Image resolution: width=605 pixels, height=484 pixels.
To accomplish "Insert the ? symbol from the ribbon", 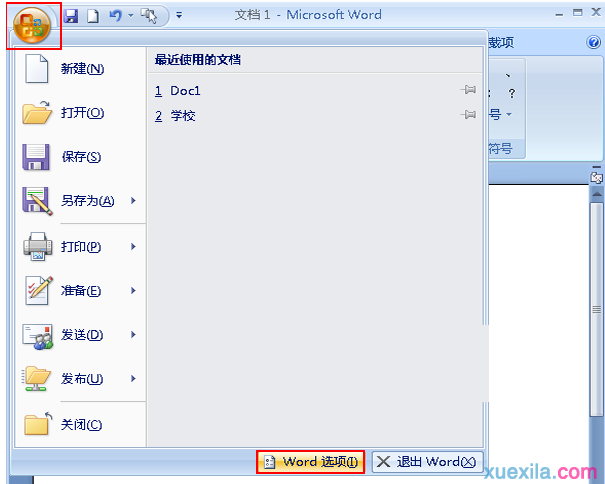I will (512, 93).
